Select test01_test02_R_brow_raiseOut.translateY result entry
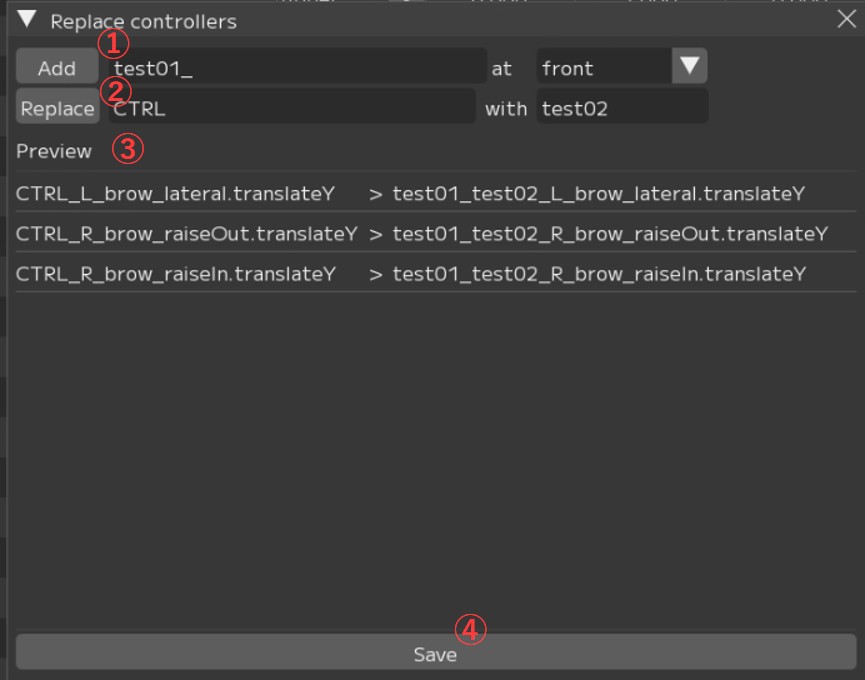This screenshot has width=865, height=680. point(610,234)
